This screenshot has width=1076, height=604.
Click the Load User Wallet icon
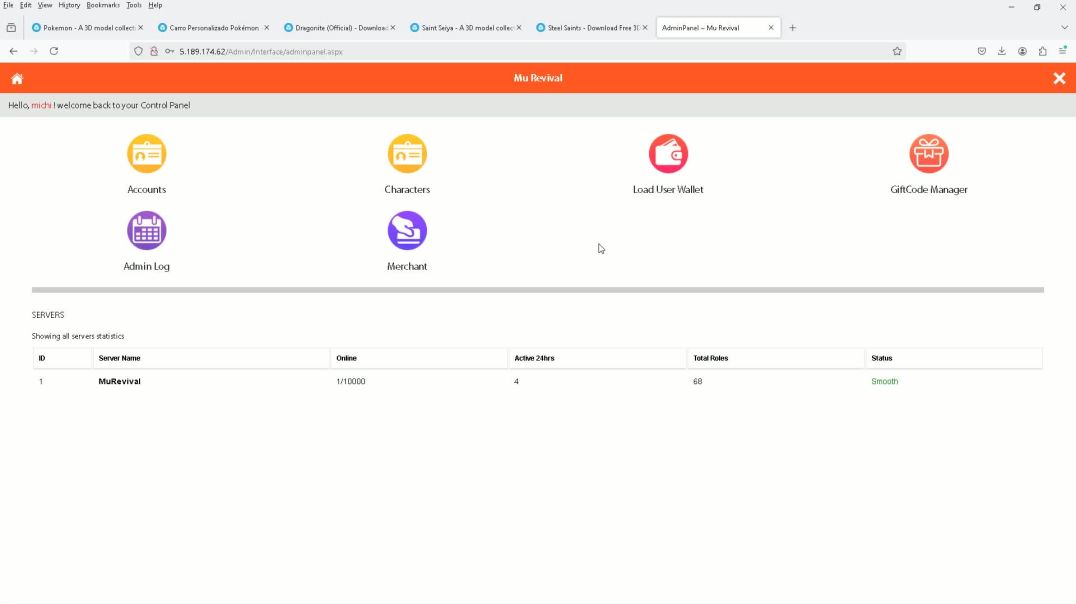pos(668,154)
